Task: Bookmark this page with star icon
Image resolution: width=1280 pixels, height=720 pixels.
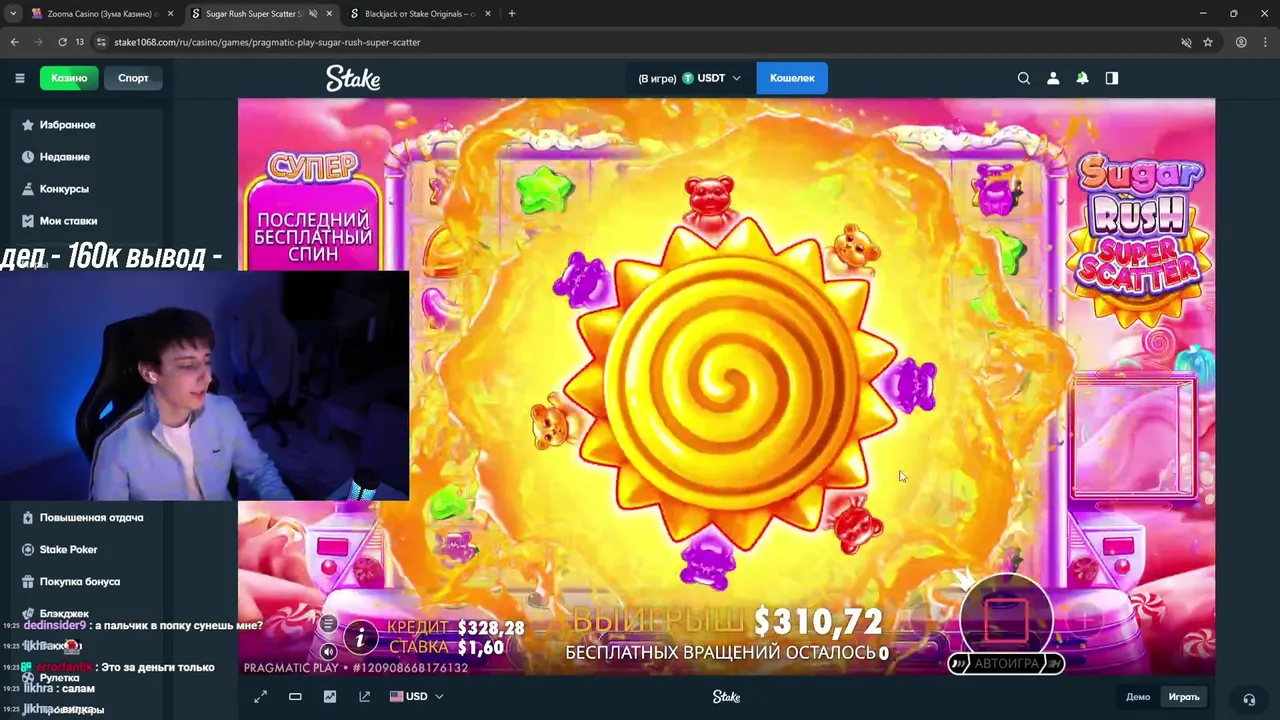Action: (x=1208, y=42)
